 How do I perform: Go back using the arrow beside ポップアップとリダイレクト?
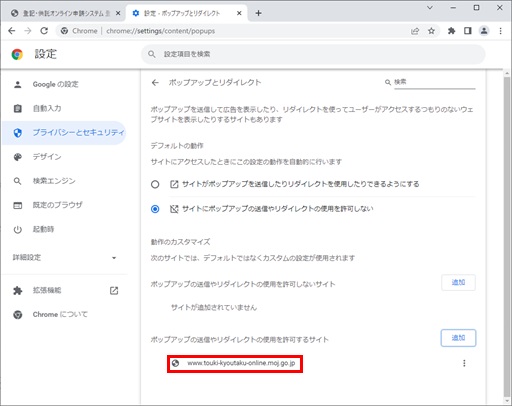pos(155,83)
